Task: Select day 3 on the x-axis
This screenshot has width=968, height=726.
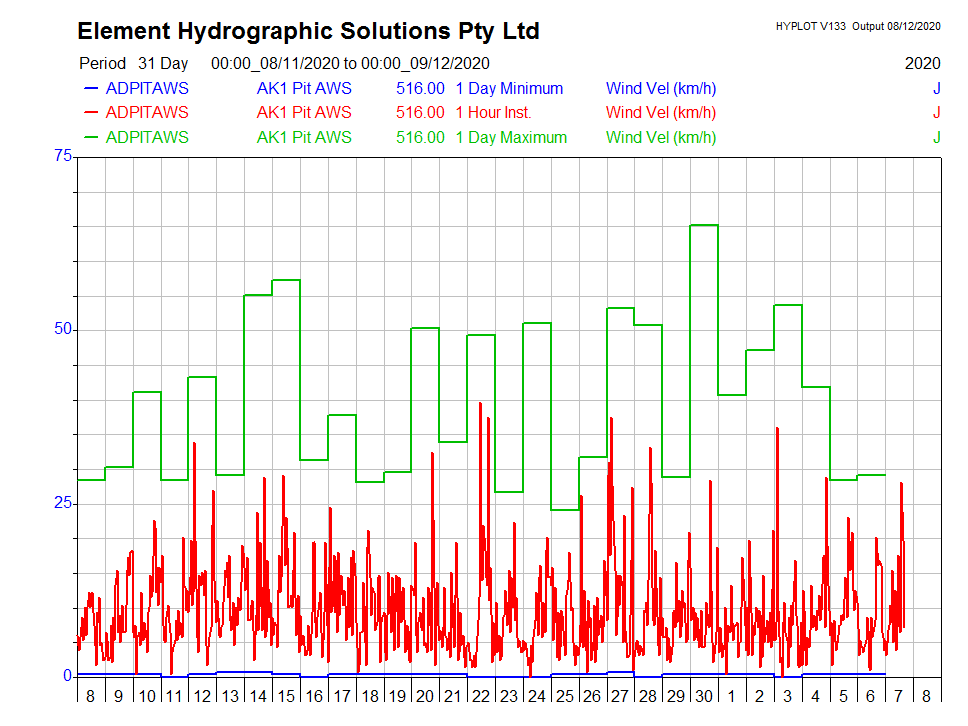Action: coord(787,696)
